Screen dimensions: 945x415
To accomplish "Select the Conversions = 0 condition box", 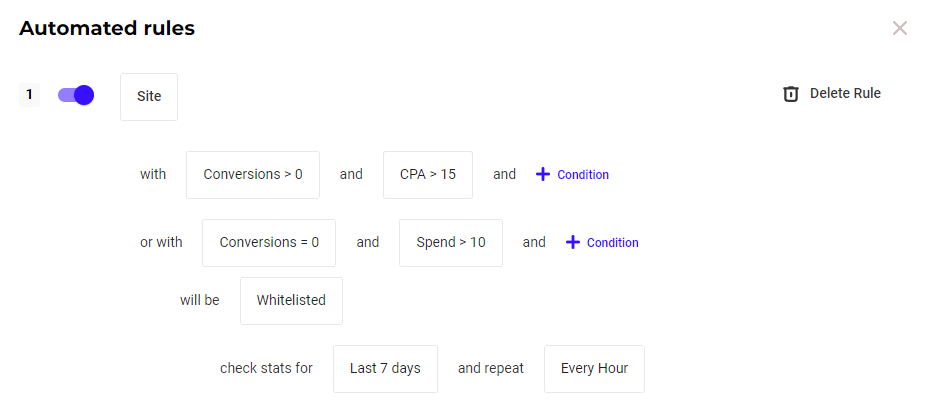I will pyautogui.click(x=269, y=242).
